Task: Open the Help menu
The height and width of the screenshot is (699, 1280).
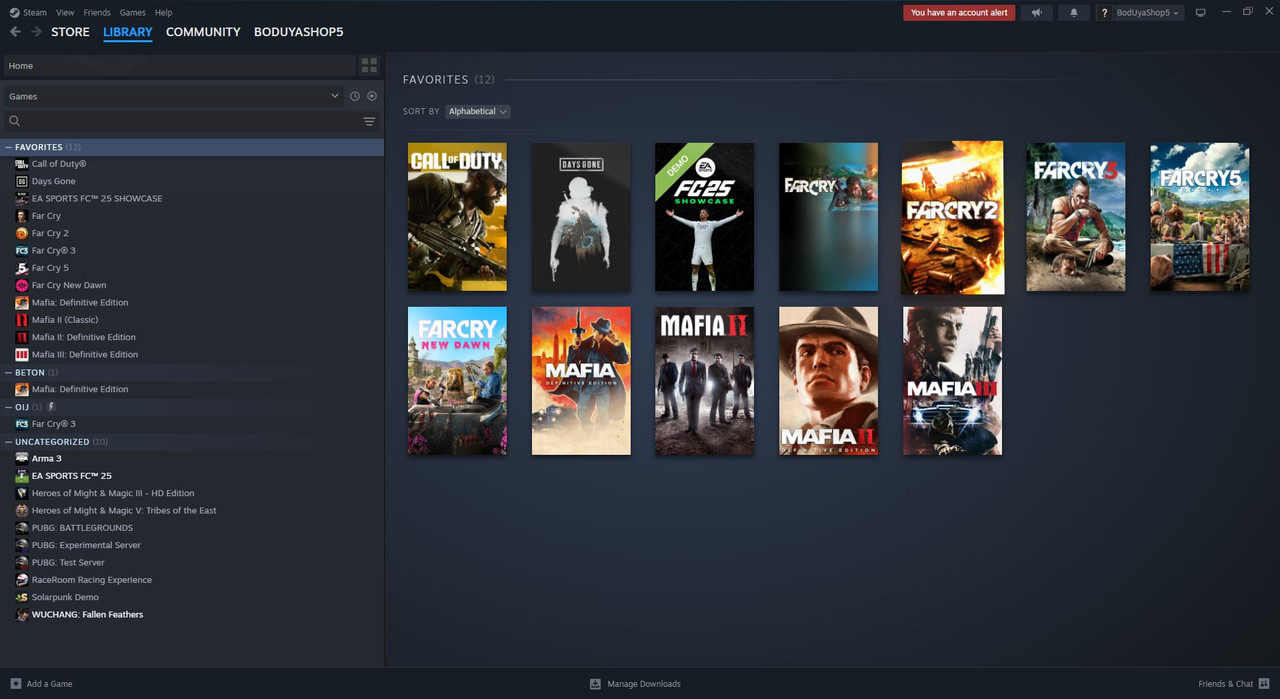Action: 163,13
